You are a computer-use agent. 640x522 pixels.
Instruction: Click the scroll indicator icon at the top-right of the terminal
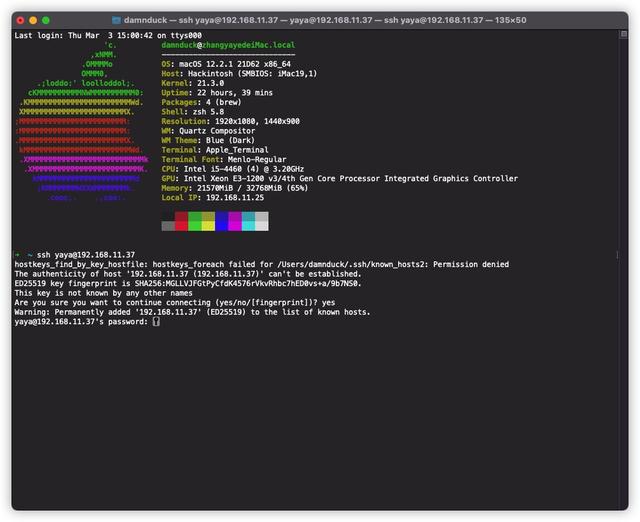click(x=623, y=34)
